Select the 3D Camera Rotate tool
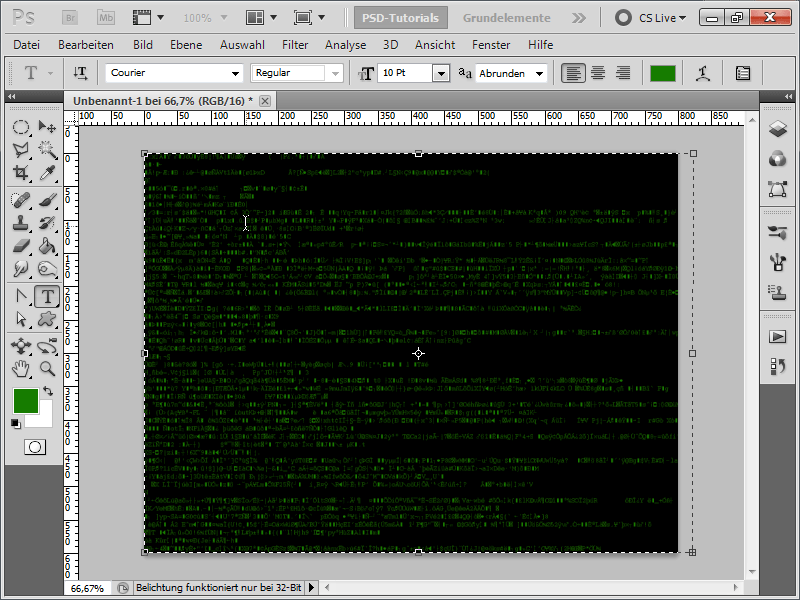 (x=47, y=346)
